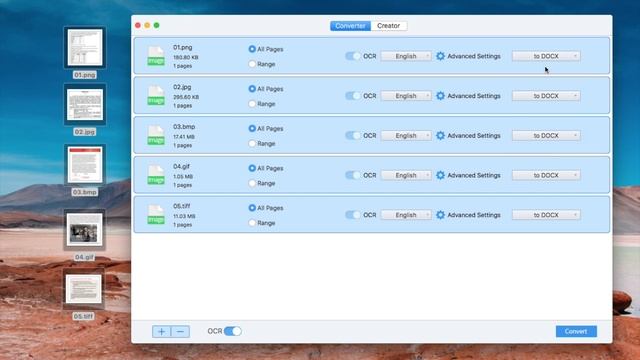Open English language dropdown for 04.gif
640x360 pixels.
coord(406,175)
